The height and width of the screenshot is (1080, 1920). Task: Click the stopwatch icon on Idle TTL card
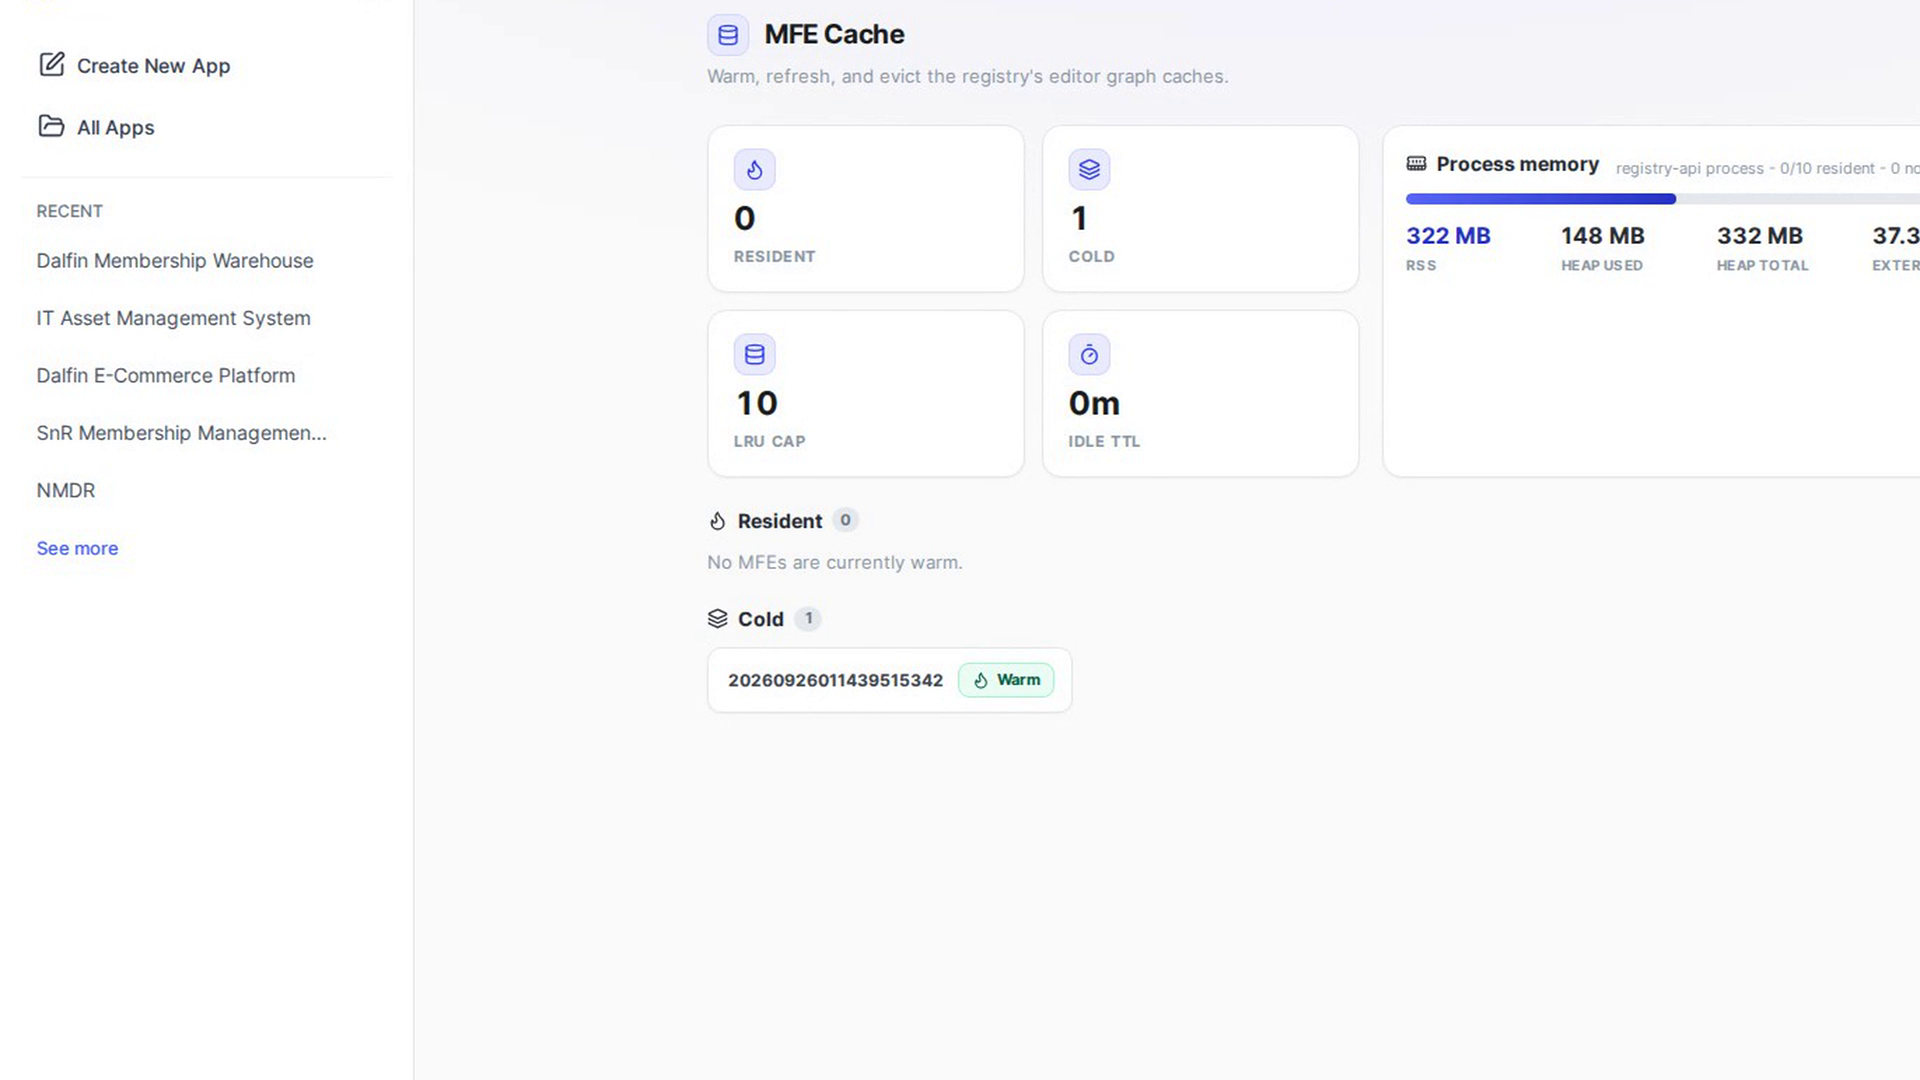coord(1089,355)
